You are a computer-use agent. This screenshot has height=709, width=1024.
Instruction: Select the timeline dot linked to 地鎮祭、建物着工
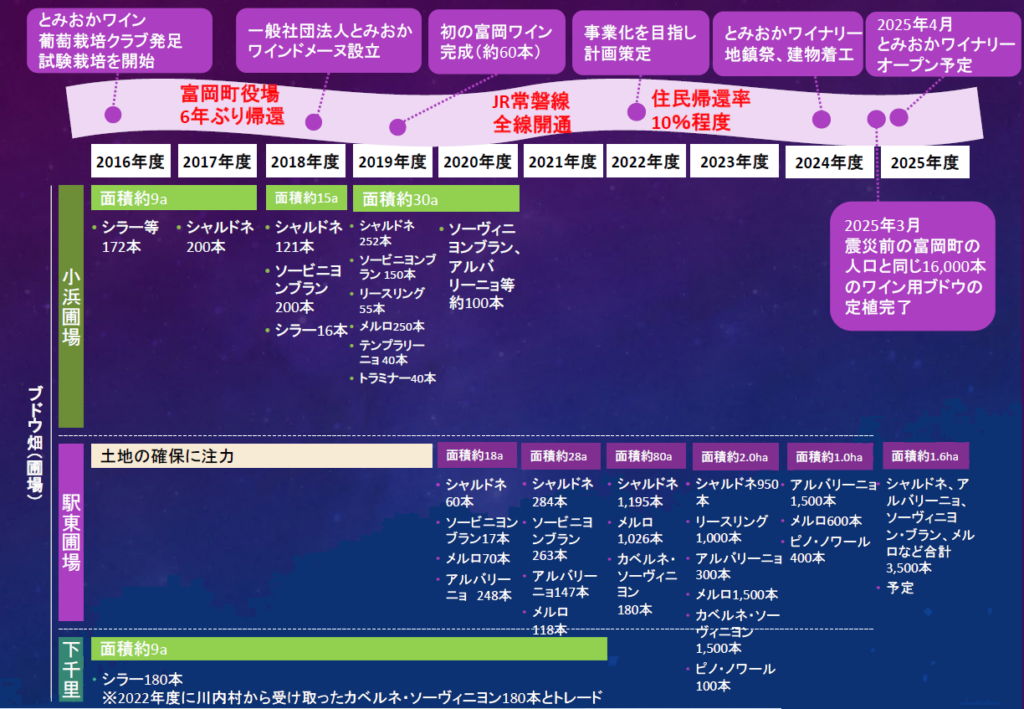click(821, 119)
